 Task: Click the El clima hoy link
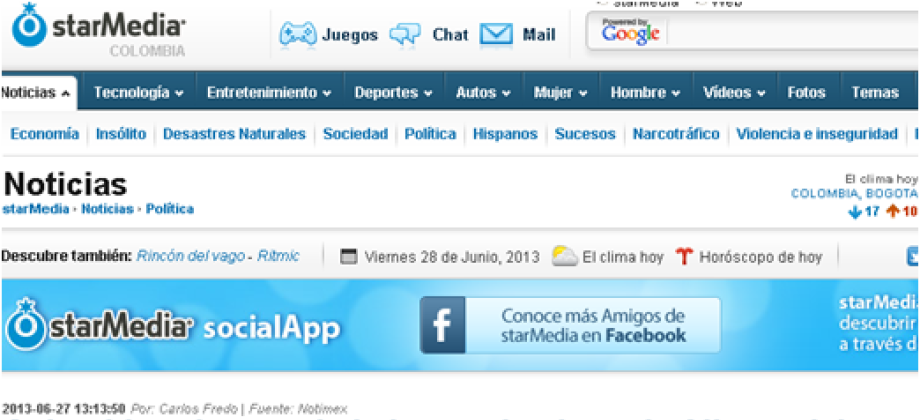tap(623, 257)
